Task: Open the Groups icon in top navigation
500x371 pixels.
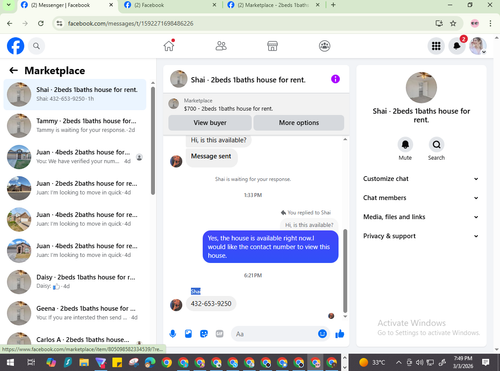Action: [x=324, y=46]
